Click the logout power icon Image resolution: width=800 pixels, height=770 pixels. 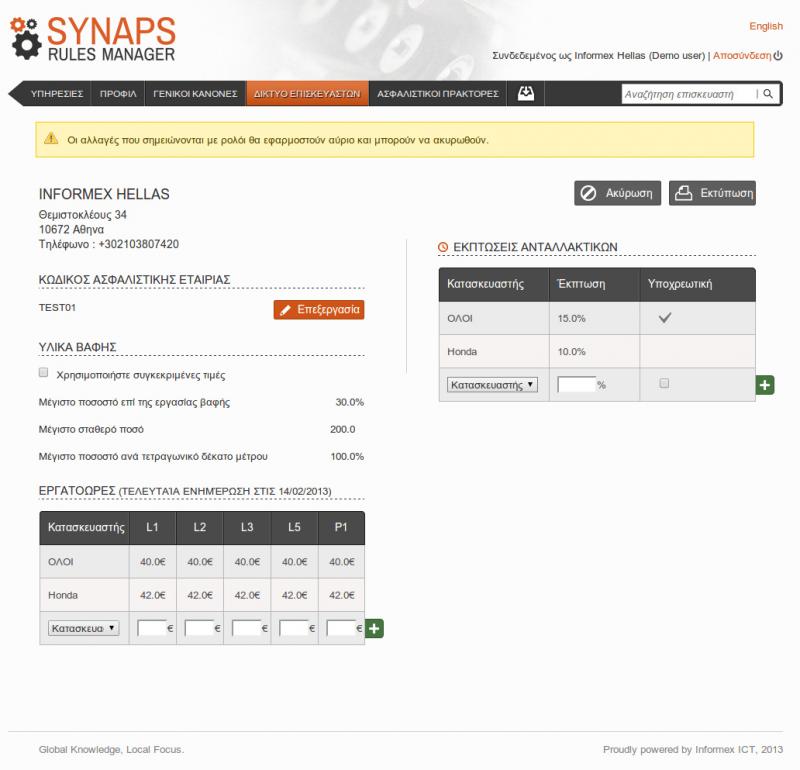(778, 56)
